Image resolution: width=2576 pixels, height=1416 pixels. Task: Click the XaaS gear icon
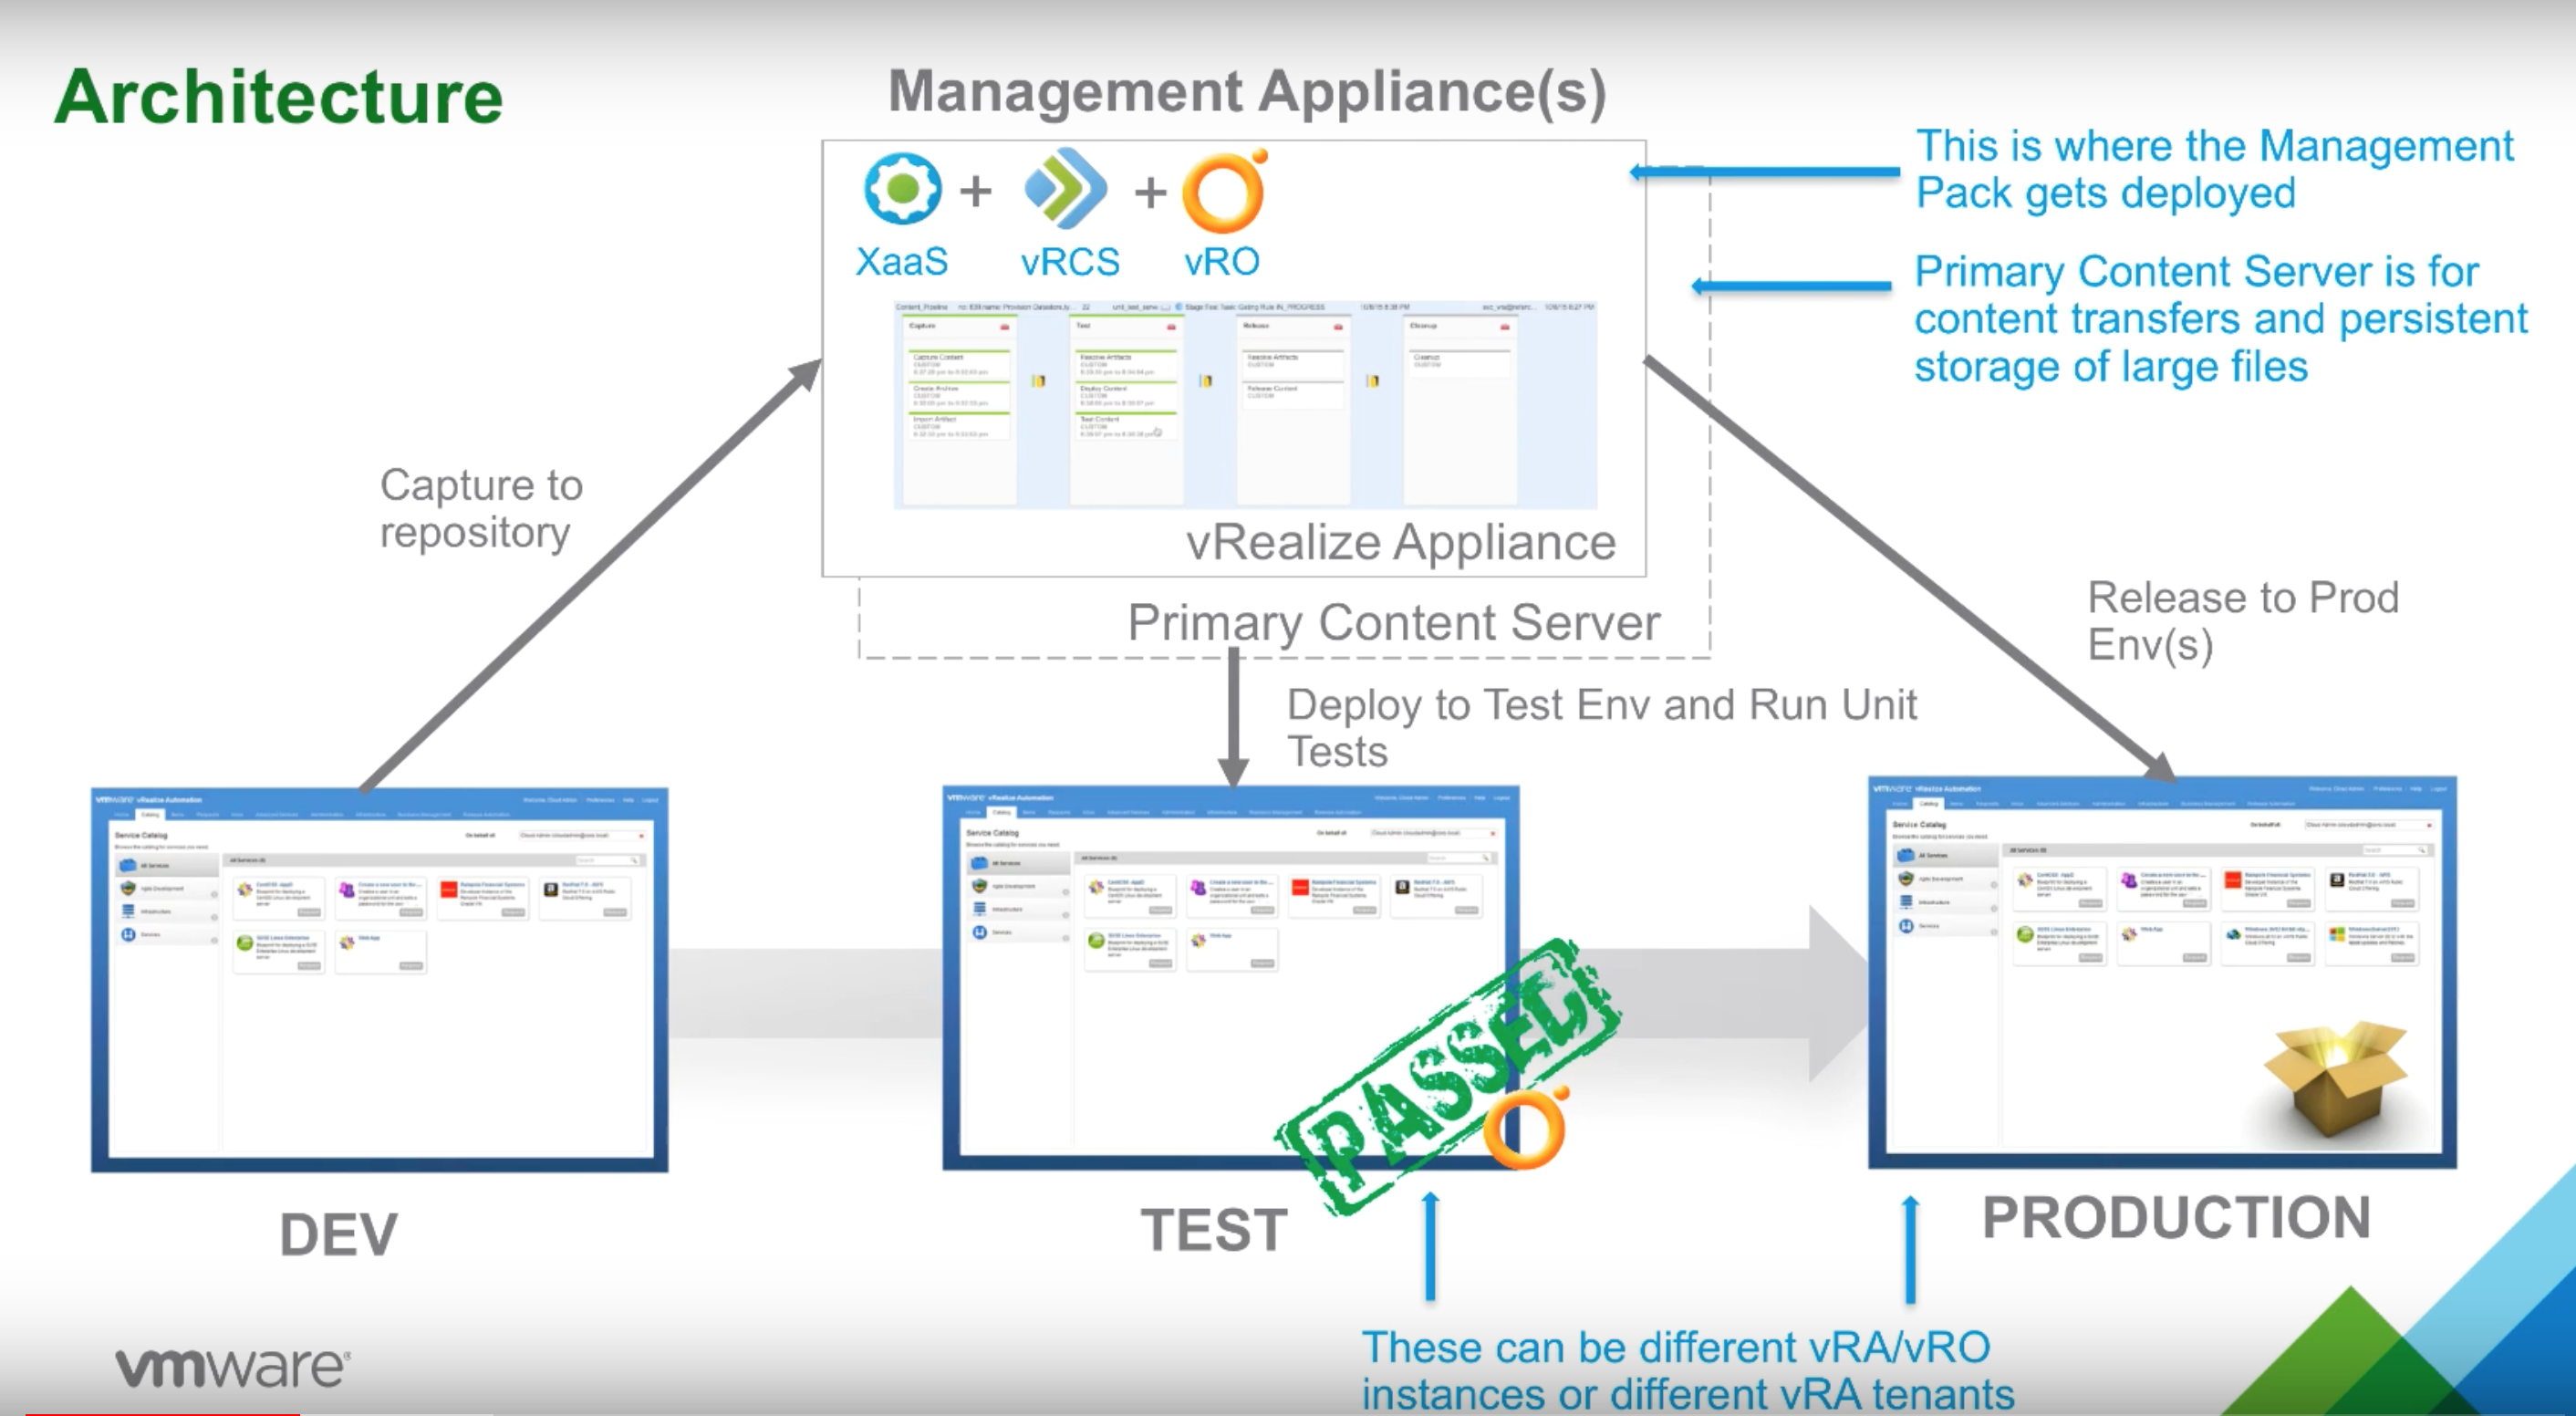pyautogui.click(x=902, y=188)
